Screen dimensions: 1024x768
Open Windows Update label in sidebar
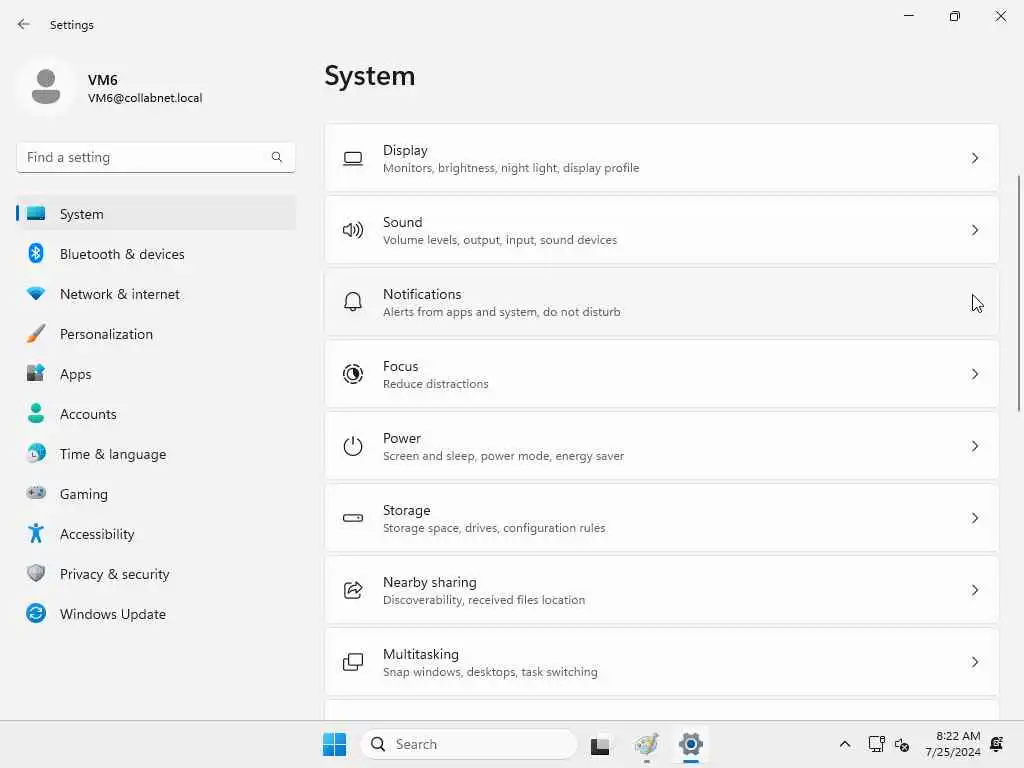(x=113, y=614)
